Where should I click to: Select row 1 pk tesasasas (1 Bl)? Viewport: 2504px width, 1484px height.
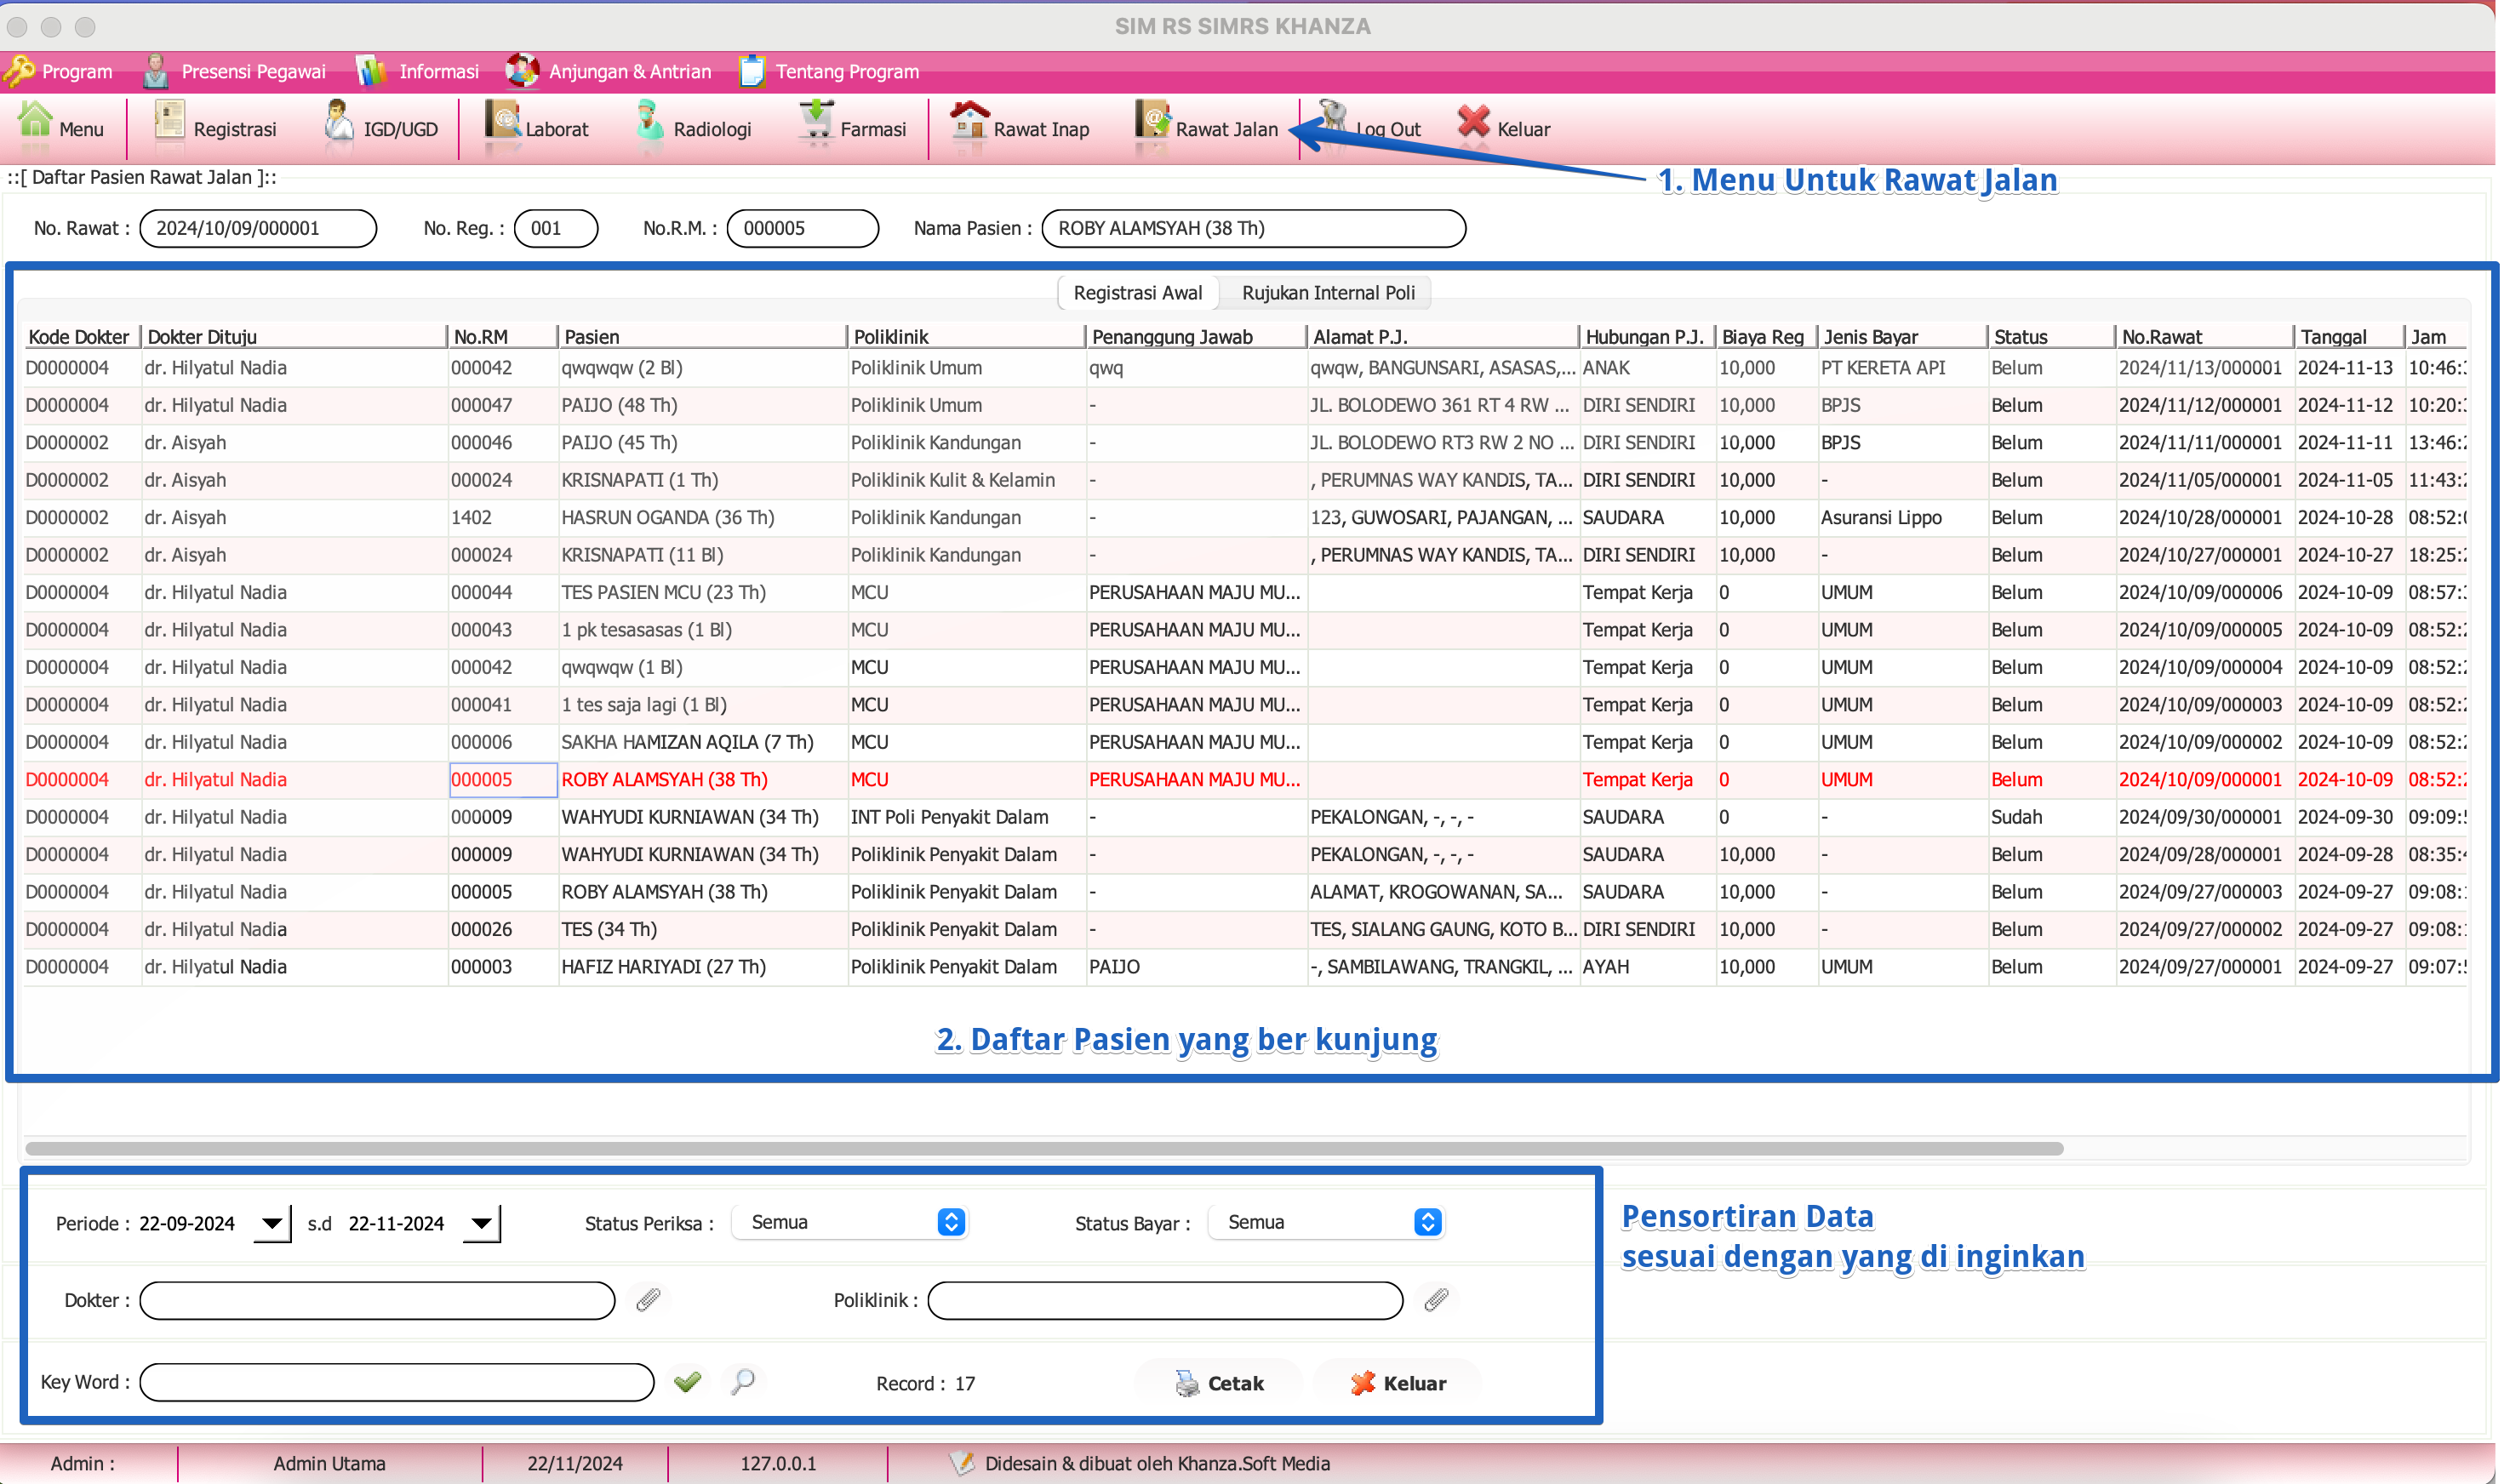pyautogui.click(x=1244, y=630)
